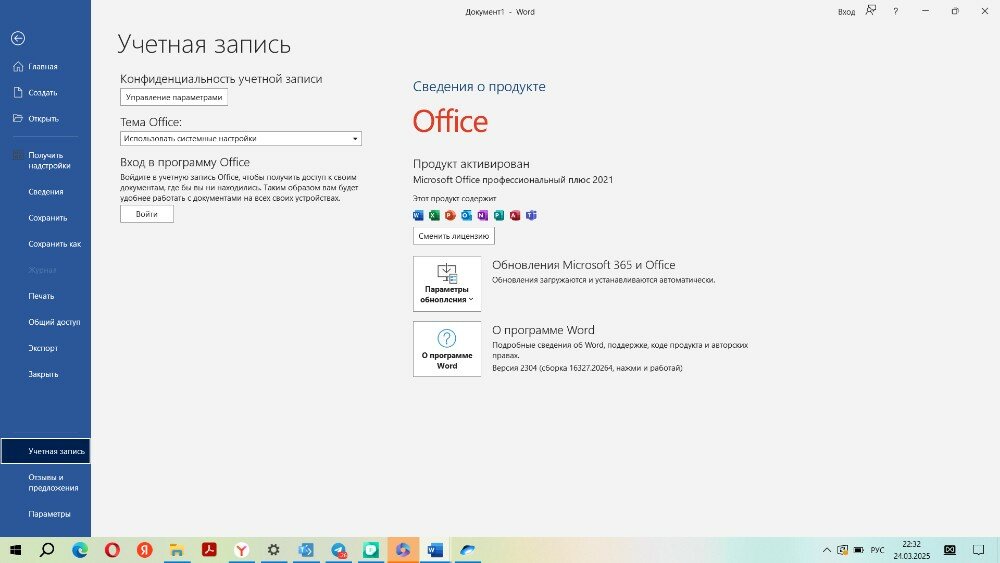Click the question mark help icon

[x=895, y=11]
